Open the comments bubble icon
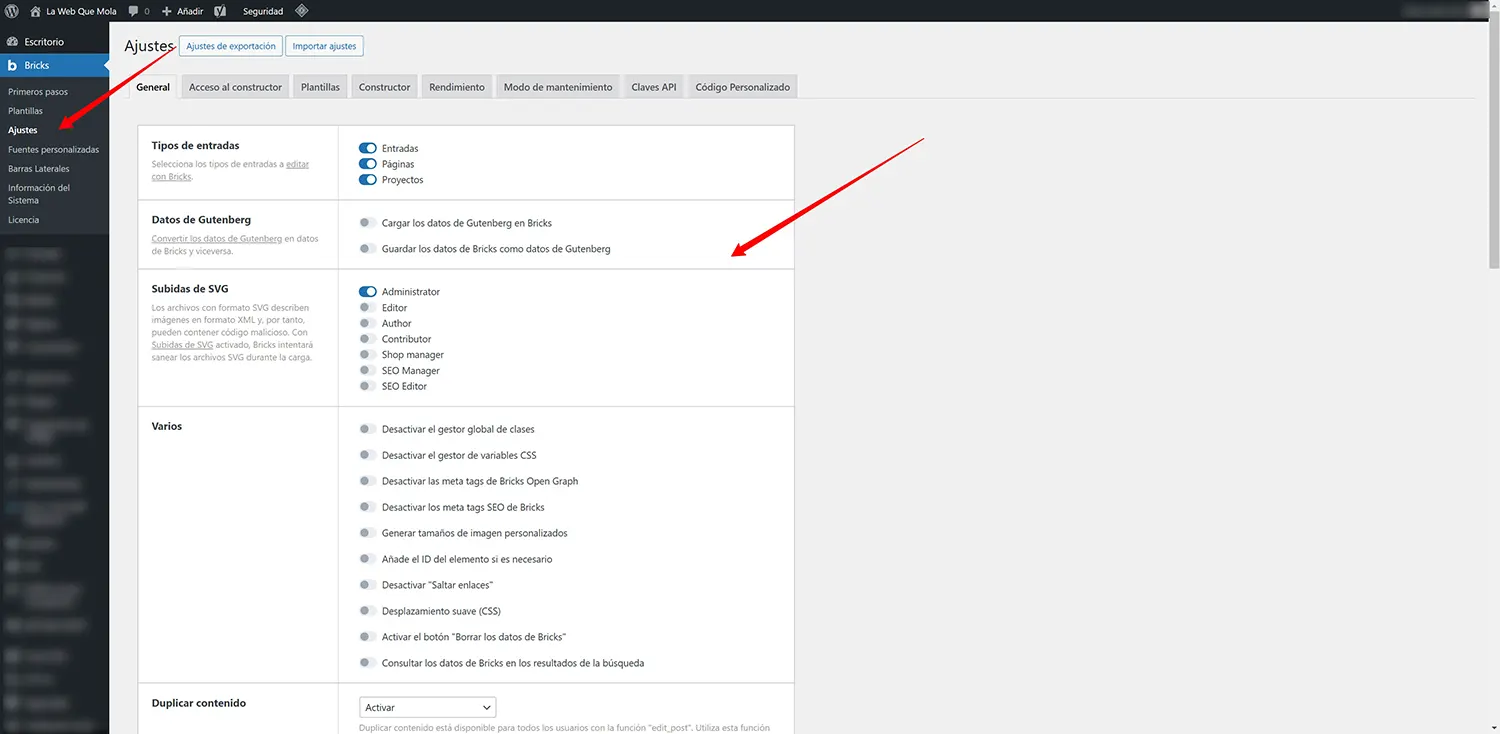Image resolution: width=1500 pixels, height=734 pixels. pyautogui.click(x=134, y=11)
